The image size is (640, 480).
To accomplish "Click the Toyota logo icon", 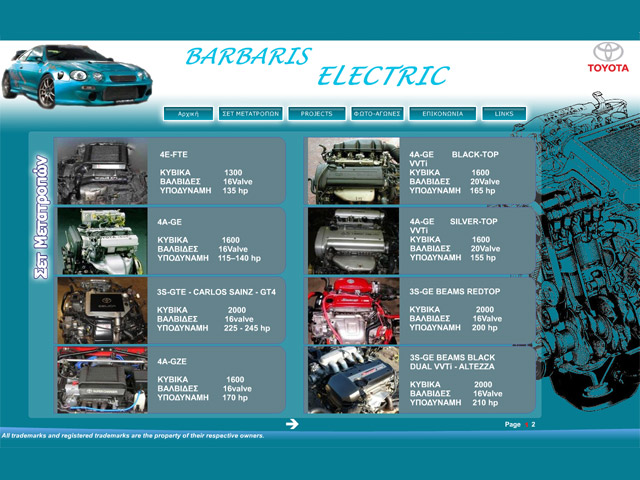I will coord(608,58).
